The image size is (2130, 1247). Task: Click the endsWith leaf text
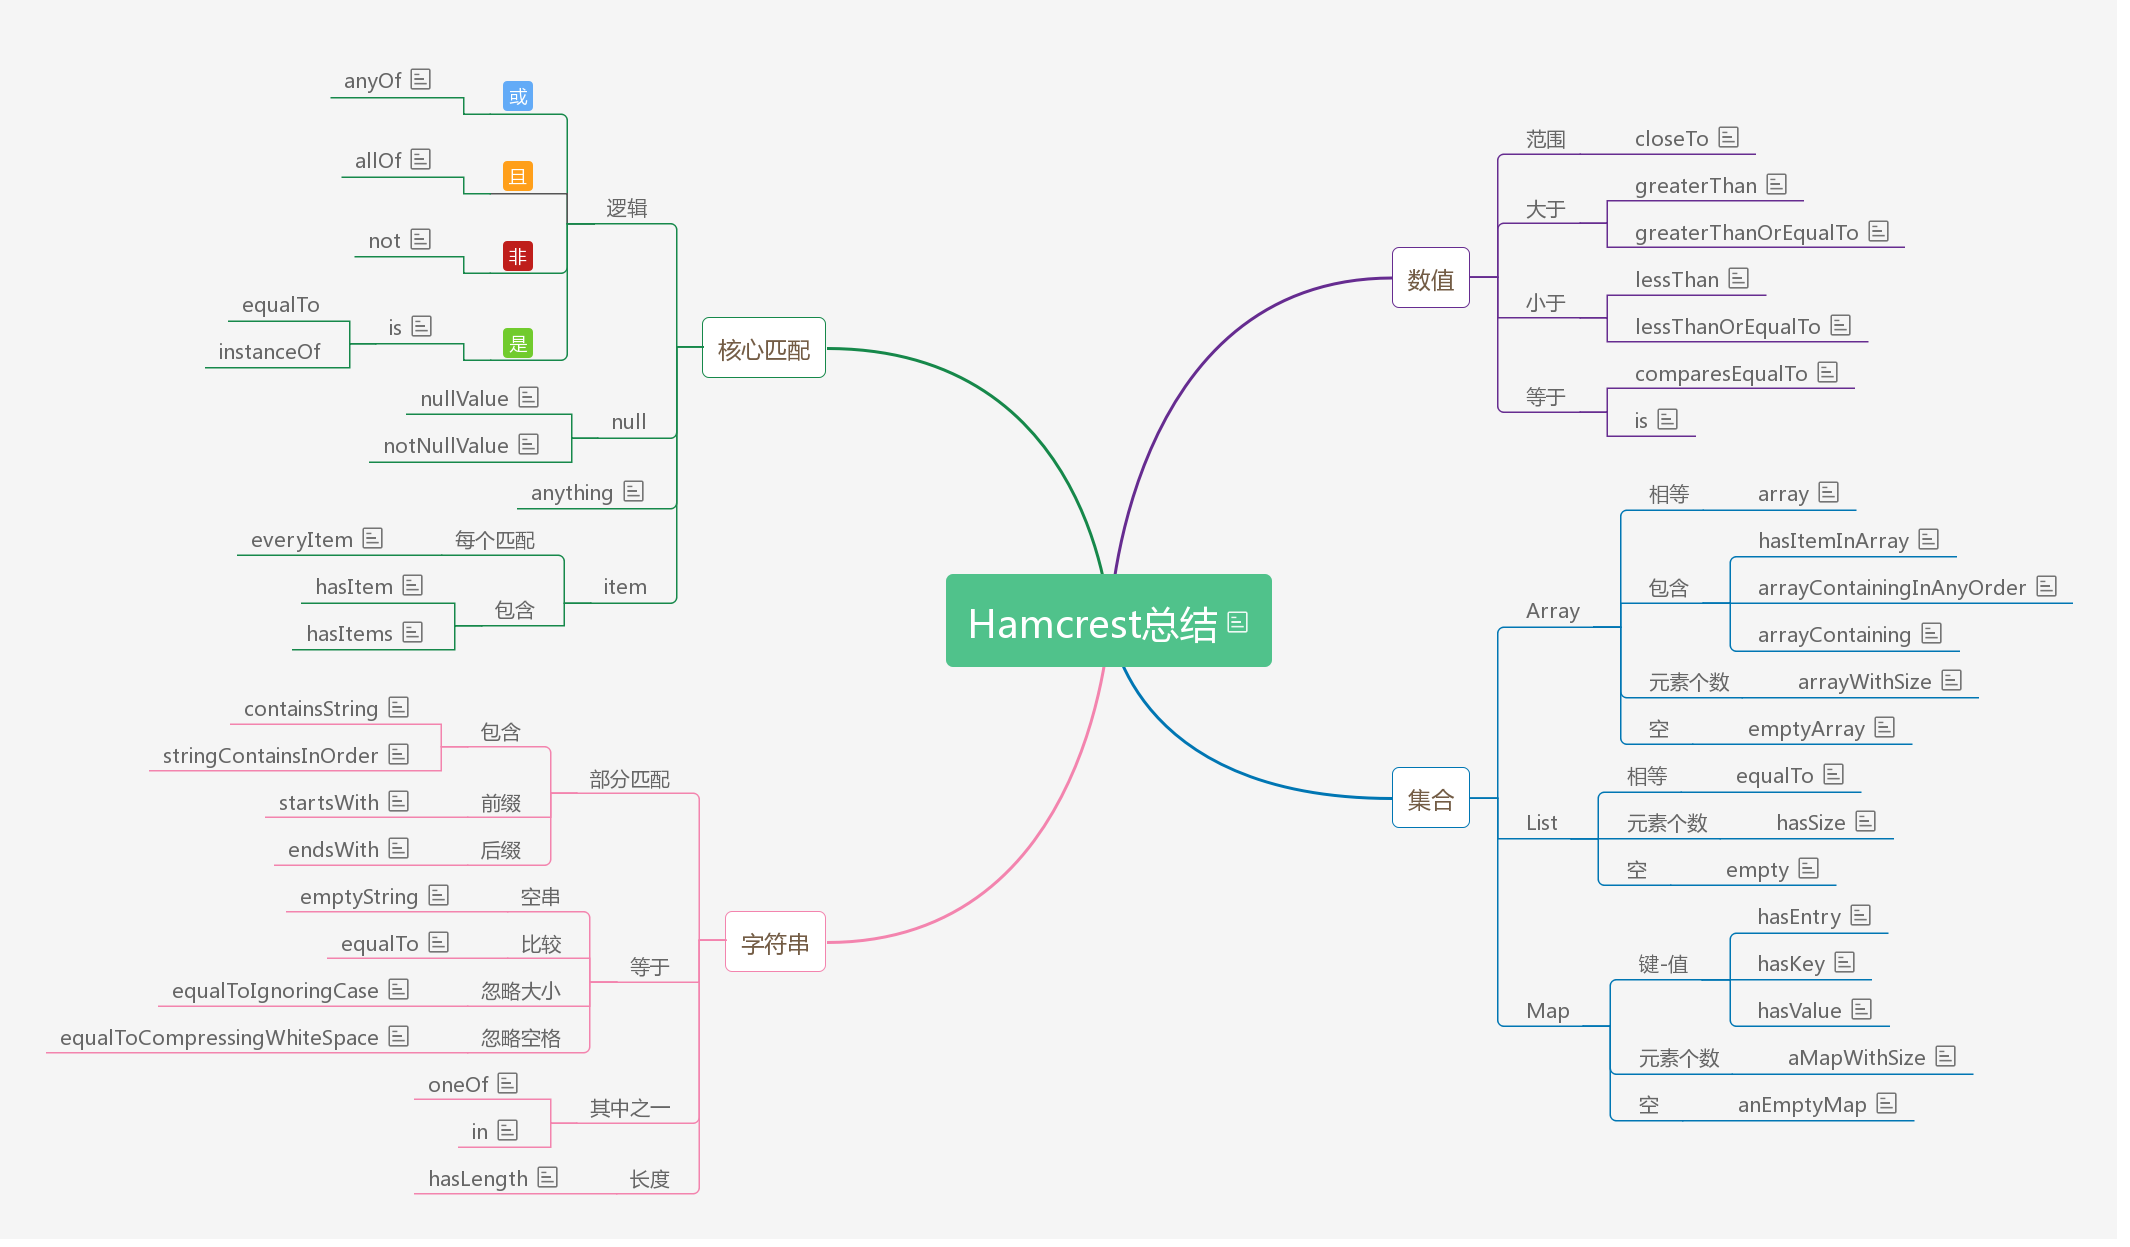tap(334, 850)
